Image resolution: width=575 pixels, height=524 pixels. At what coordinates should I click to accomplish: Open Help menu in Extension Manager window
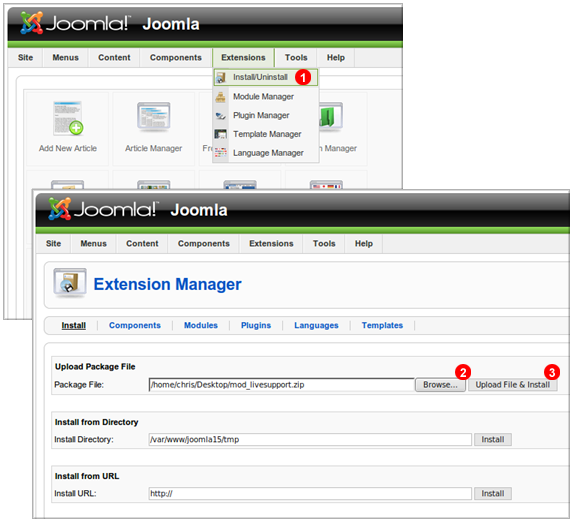(363, 243)
